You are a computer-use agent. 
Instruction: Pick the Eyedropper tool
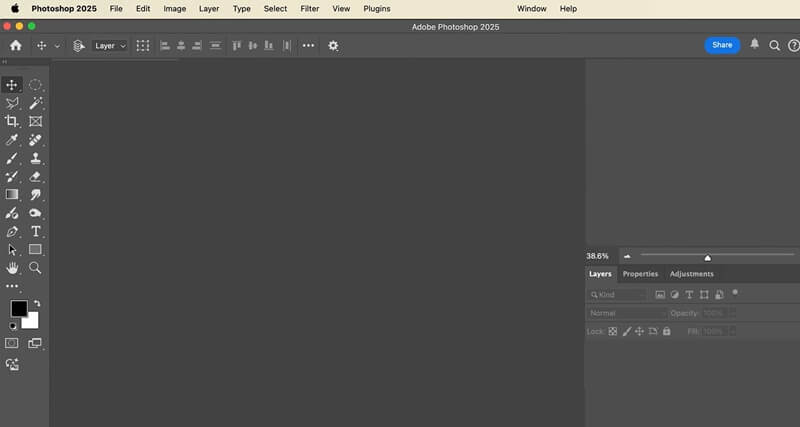click(x=12, y=140)
